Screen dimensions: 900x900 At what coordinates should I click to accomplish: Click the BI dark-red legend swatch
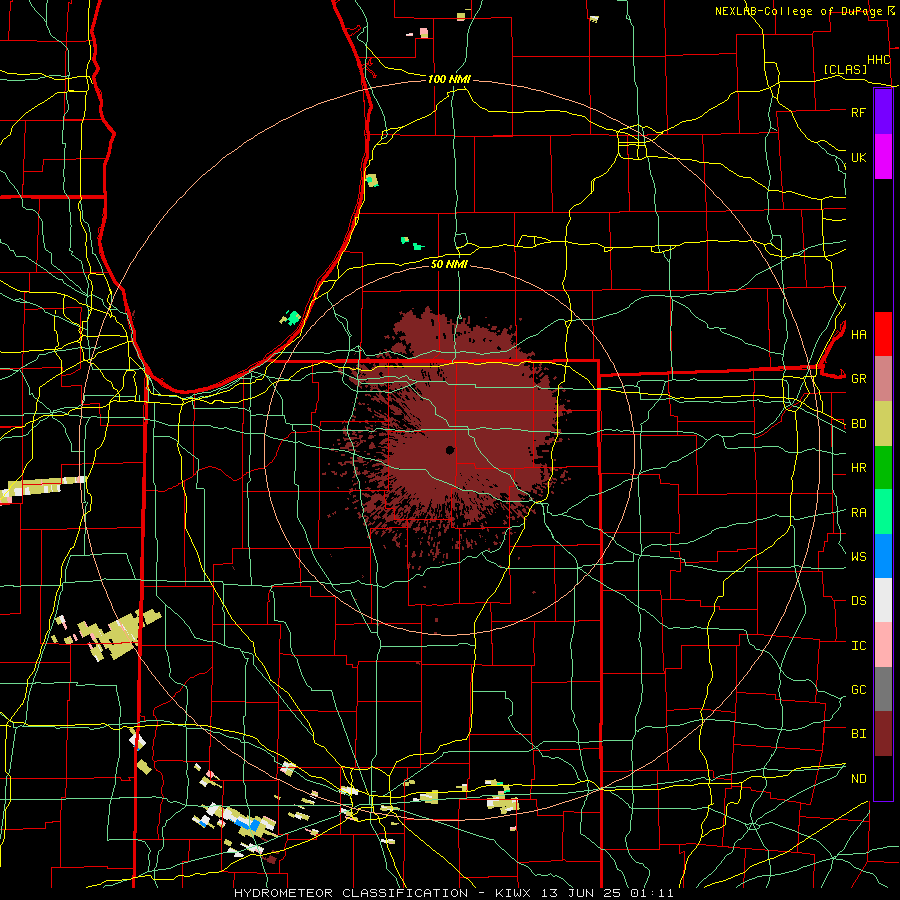(883, 734)
